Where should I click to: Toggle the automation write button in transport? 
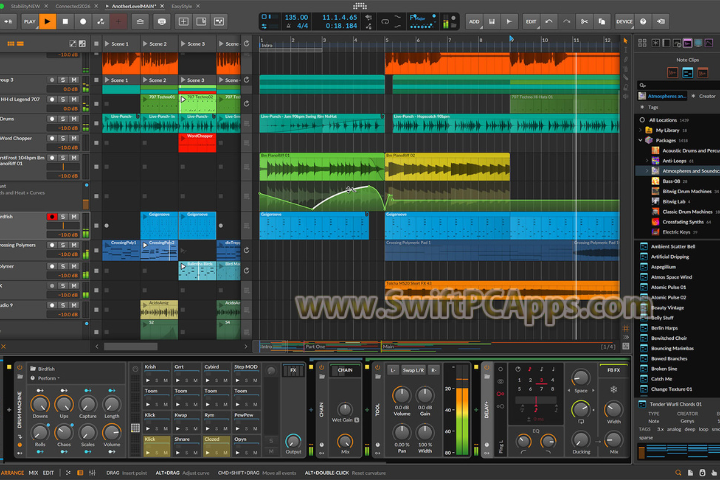(101, 21)
